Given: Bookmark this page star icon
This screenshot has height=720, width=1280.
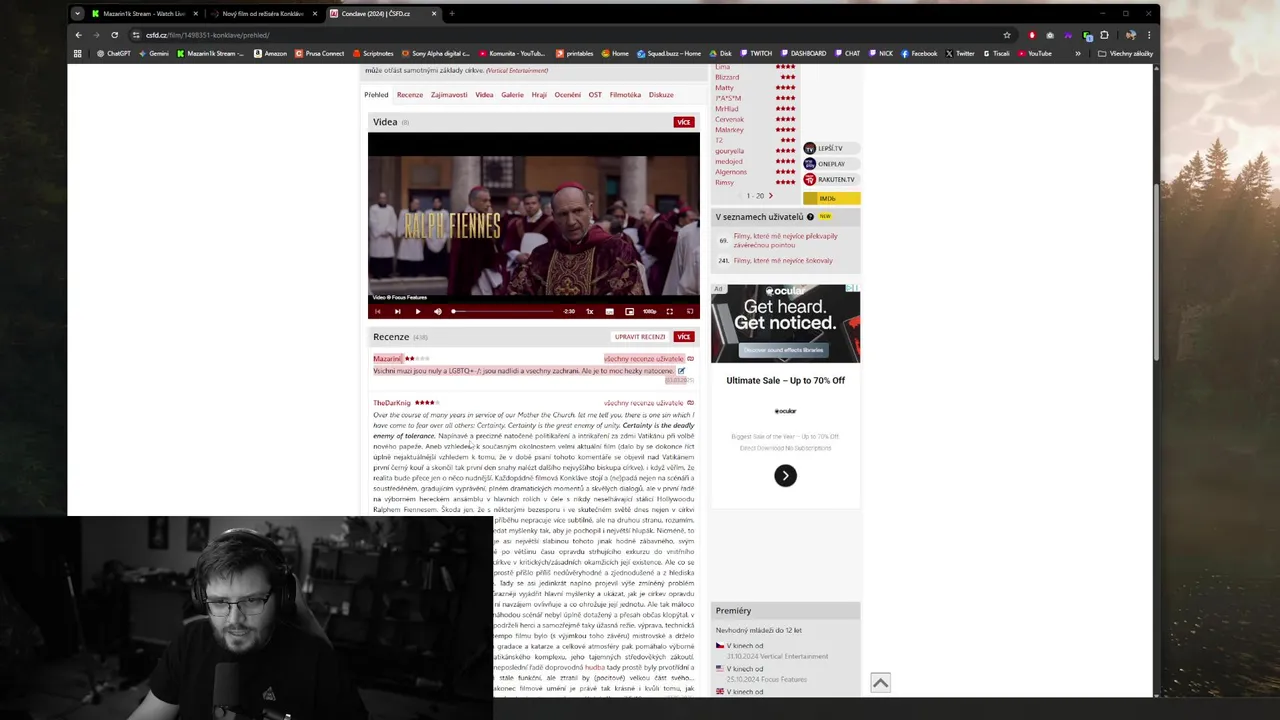Looking at the screenshot, I should click(x=1007, y=35).
